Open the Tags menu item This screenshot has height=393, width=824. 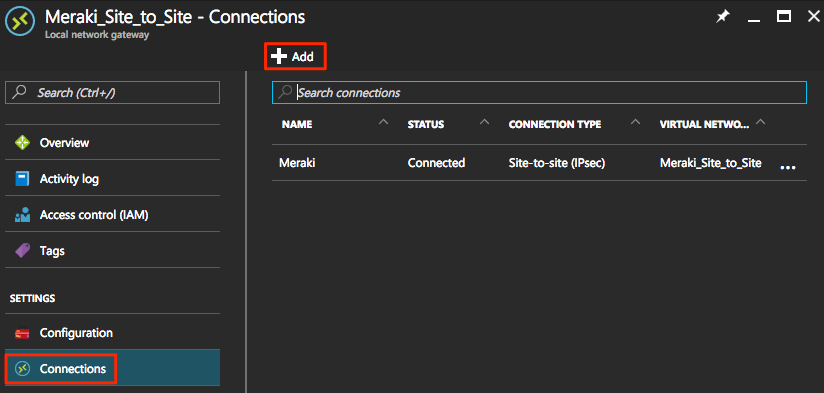(112, 251)
